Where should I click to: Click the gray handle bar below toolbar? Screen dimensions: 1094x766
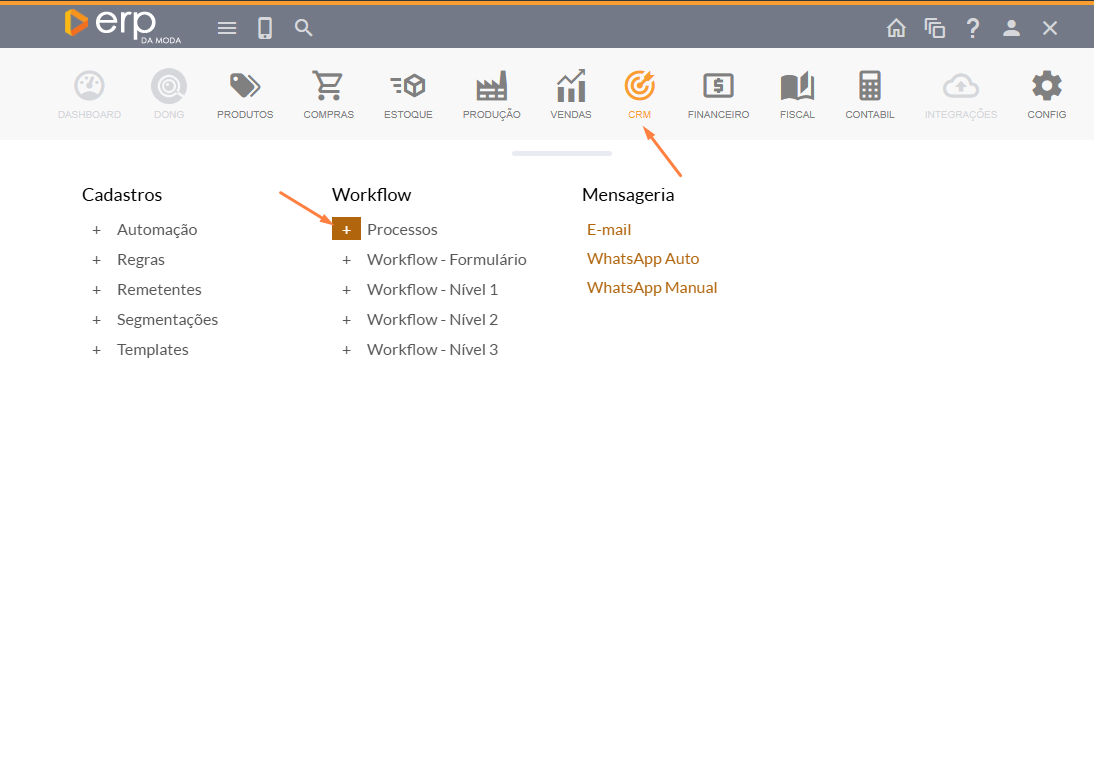[561, 154]
